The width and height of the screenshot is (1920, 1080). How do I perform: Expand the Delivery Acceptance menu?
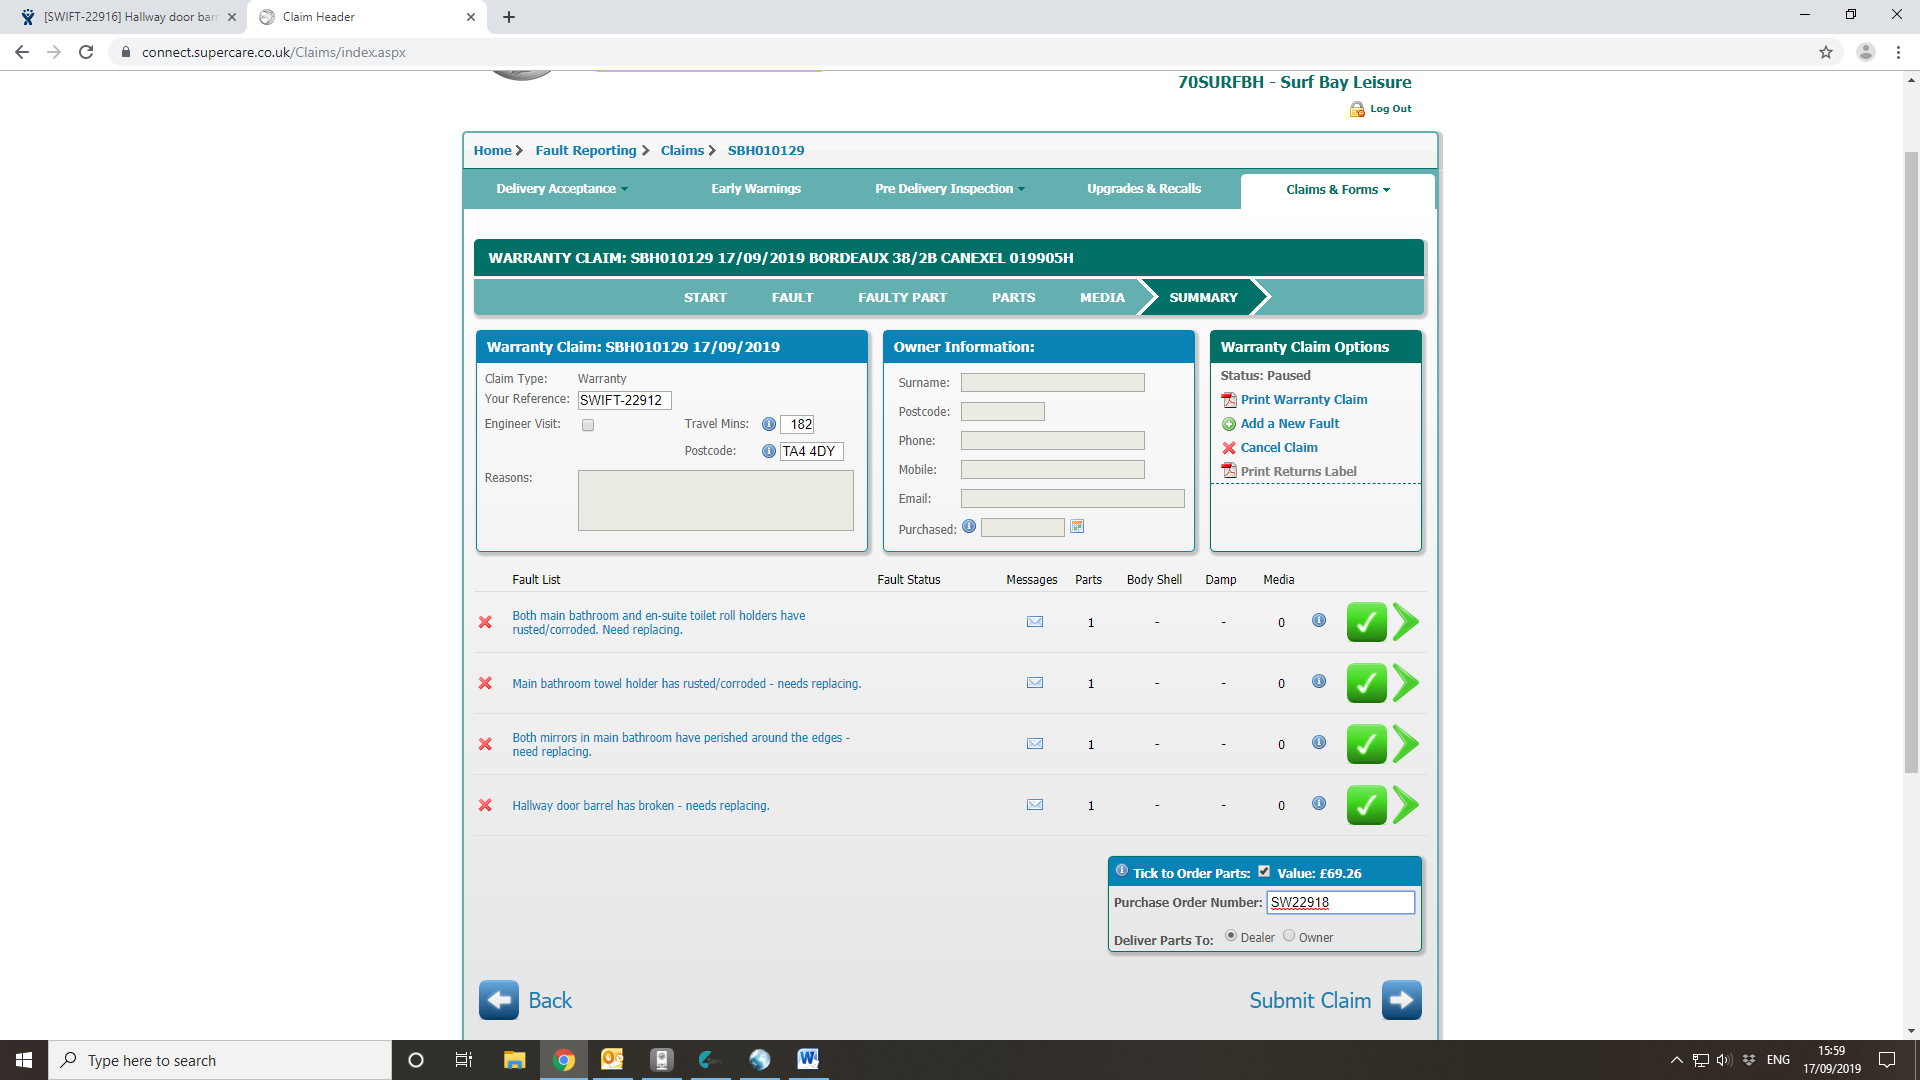561,189
